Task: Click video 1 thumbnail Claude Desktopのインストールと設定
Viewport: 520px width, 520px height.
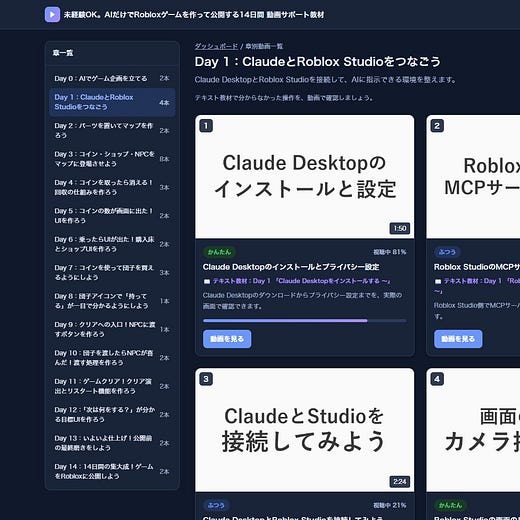Action: 305,177
